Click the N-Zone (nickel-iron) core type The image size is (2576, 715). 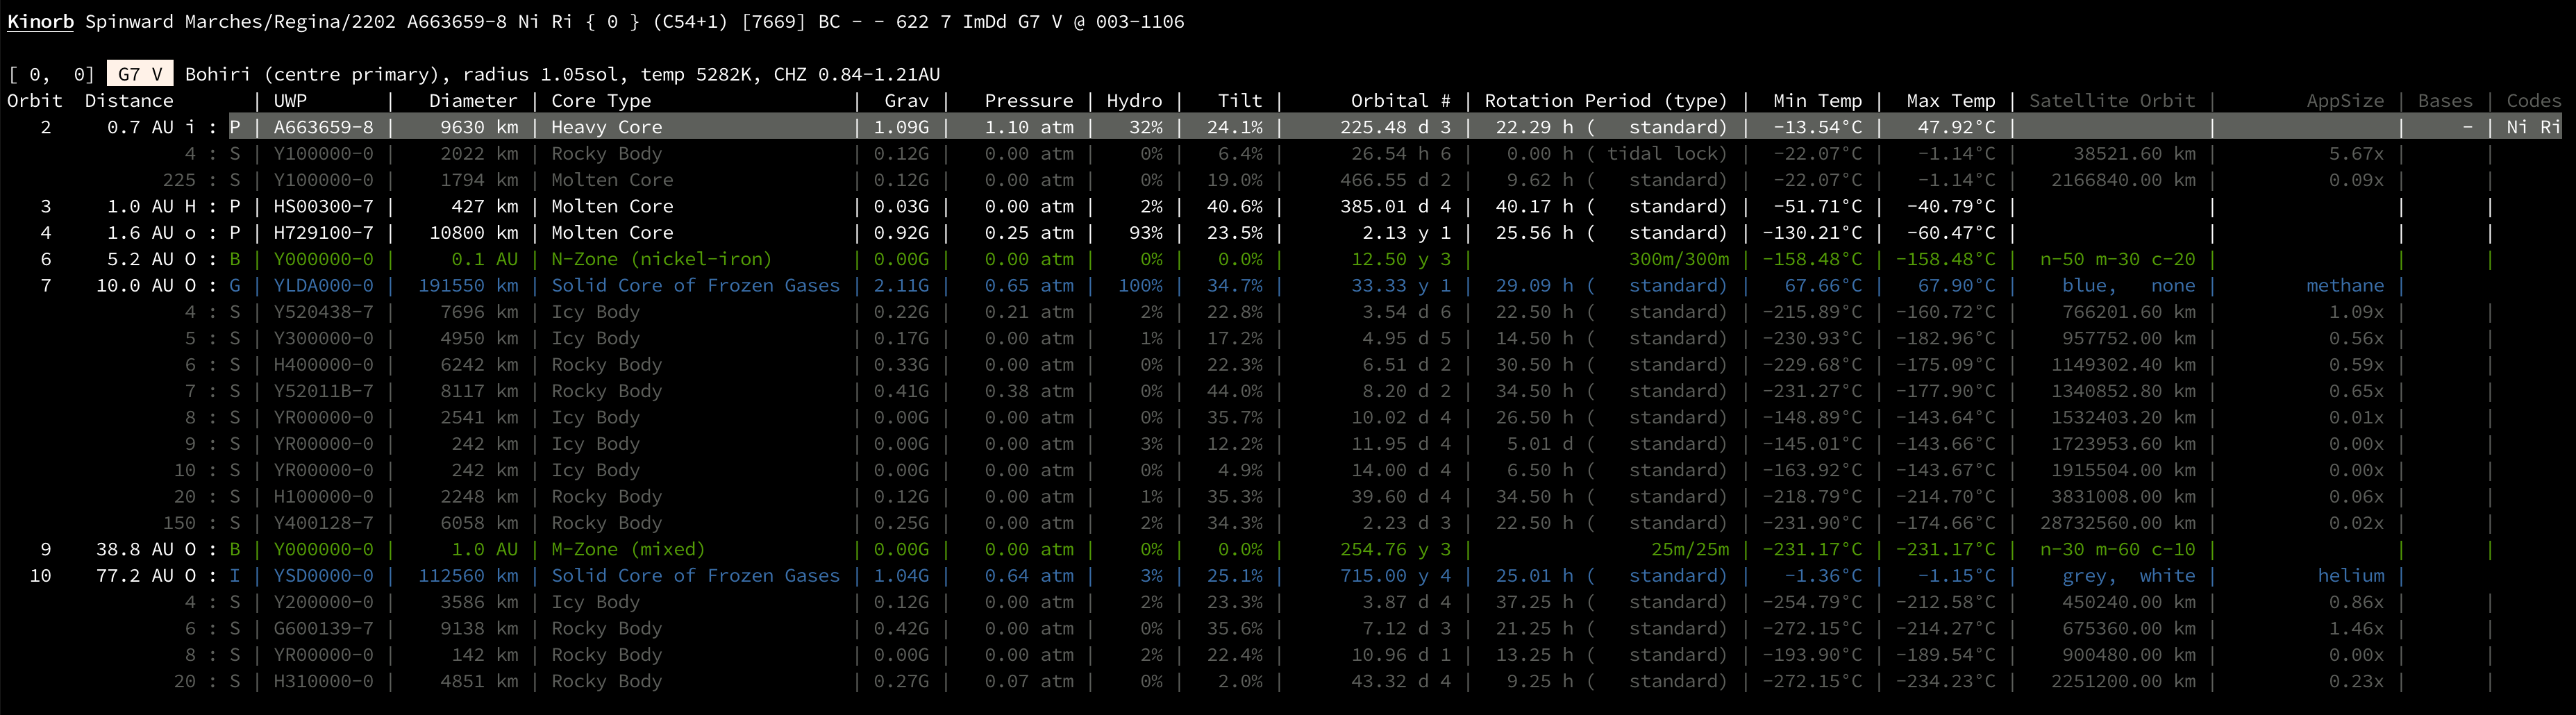[662, 259]
